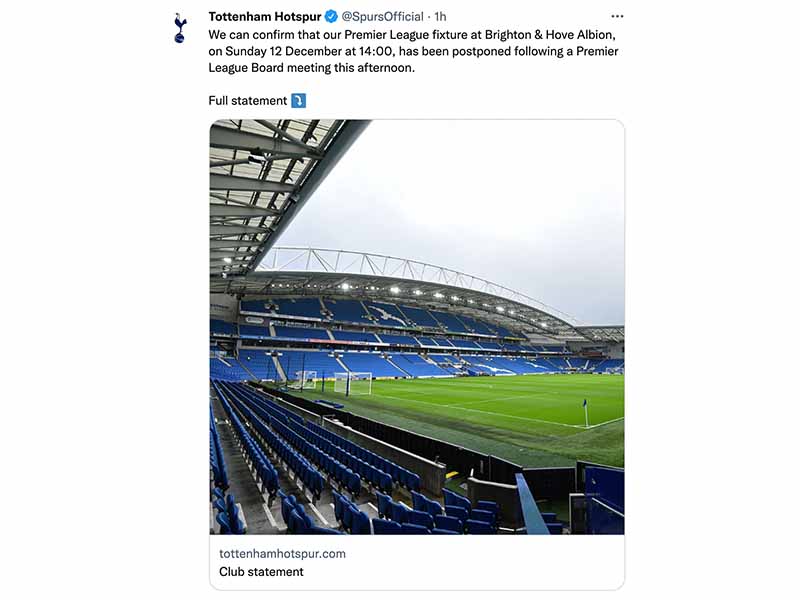Click the white goal in the stadium photo
Viewport: 800px width, 600px height.
pos(353,383)
